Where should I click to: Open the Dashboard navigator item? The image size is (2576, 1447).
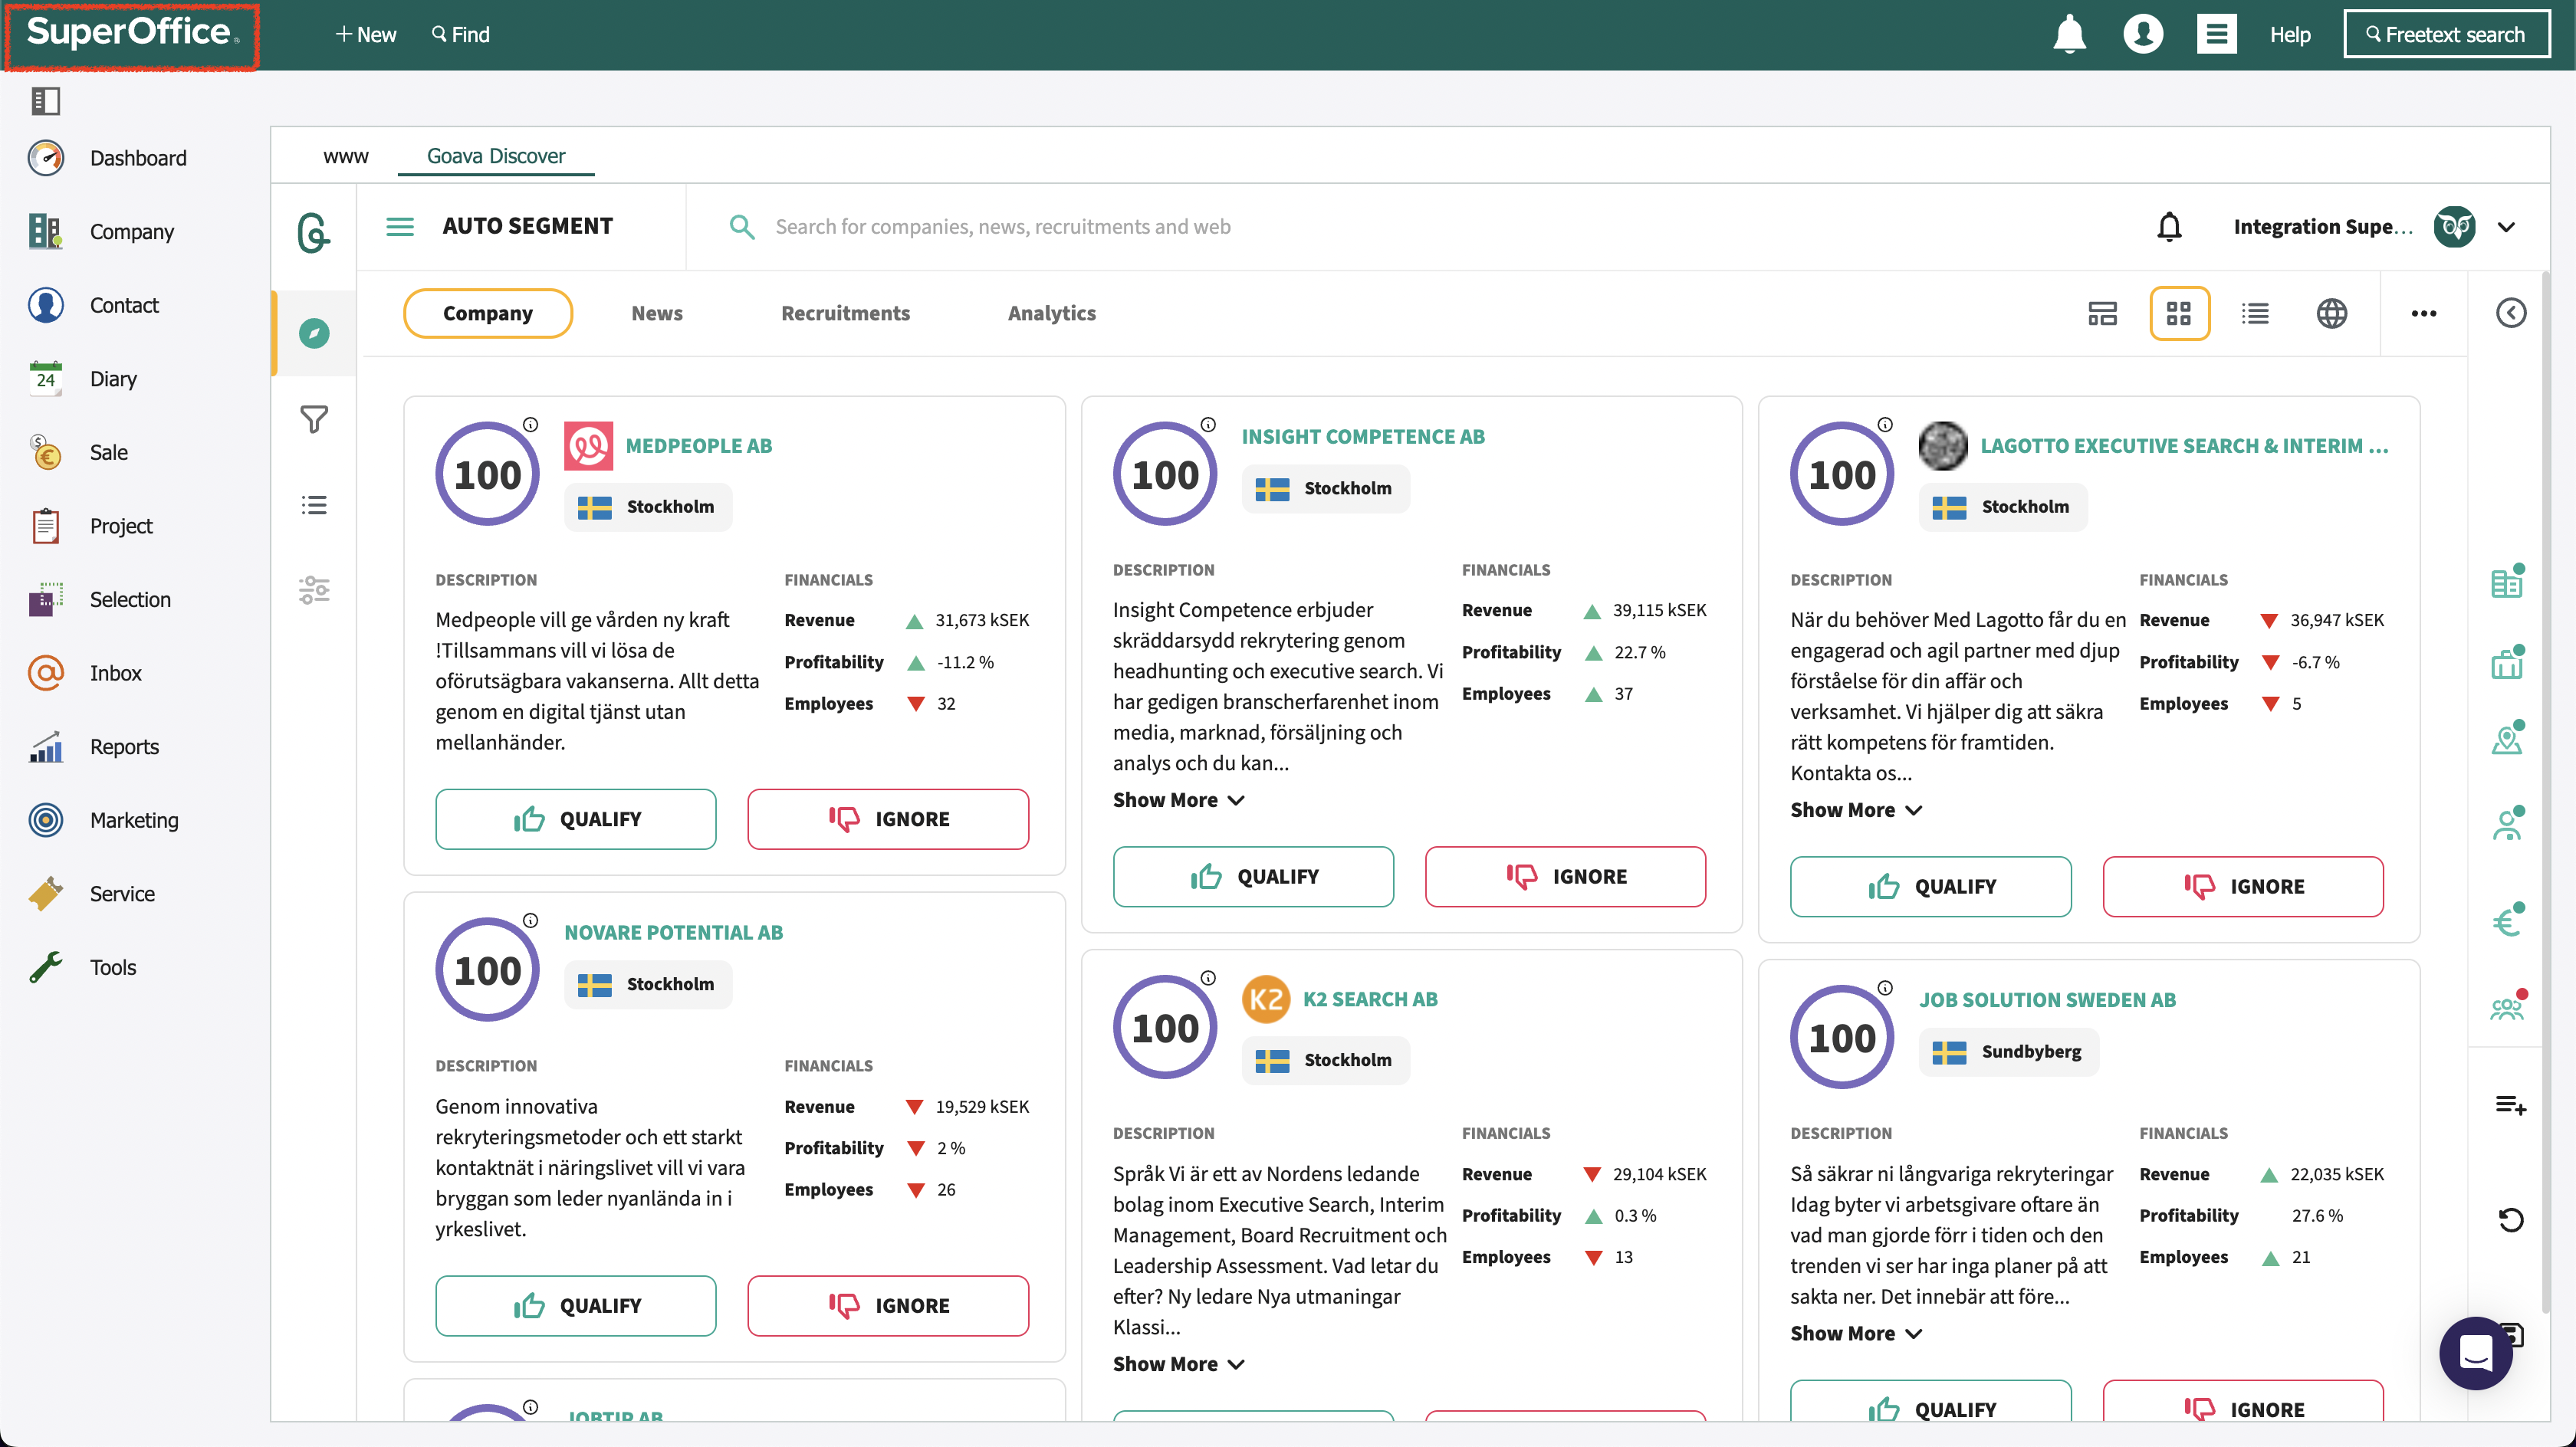click(108, 158)
